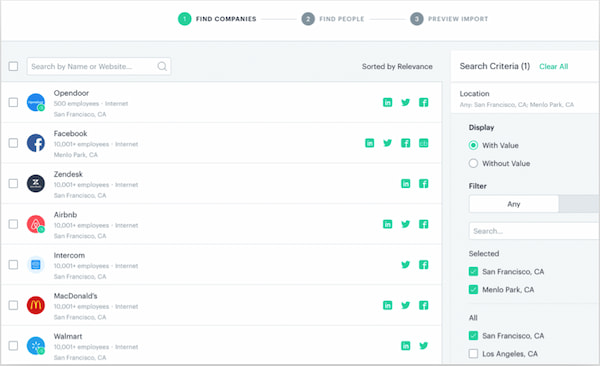Open the Opendoor company name
Screen dimensions: 600x366
[71, 93]
